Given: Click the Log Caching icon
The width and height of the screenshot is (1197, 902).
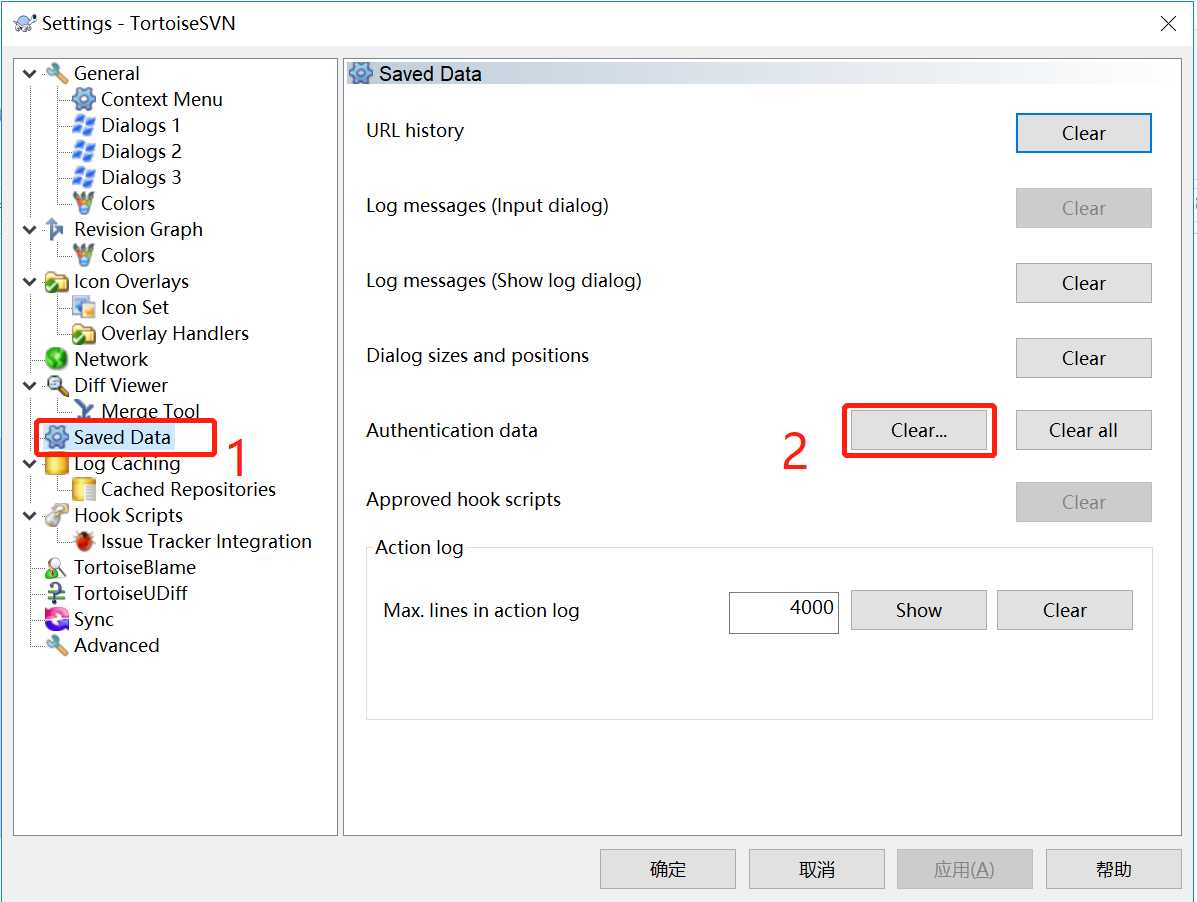Looking at the screenshot, I should click(x=56, y=463).
